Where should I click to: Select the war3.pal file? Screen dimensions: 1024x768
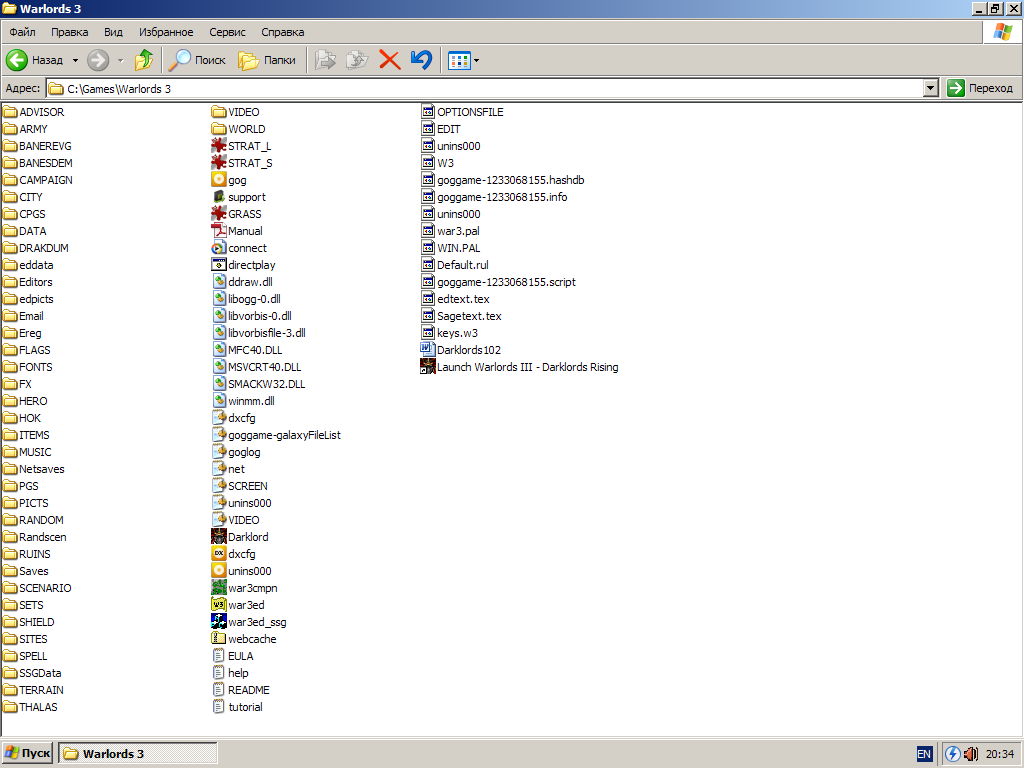[x=450, y=231]
